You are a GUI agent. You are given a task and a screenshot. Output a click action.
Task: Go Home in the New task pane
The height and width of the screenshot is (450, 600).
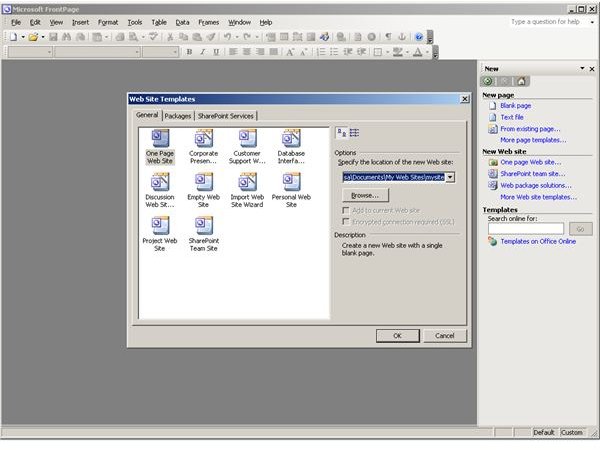point(521,81)
